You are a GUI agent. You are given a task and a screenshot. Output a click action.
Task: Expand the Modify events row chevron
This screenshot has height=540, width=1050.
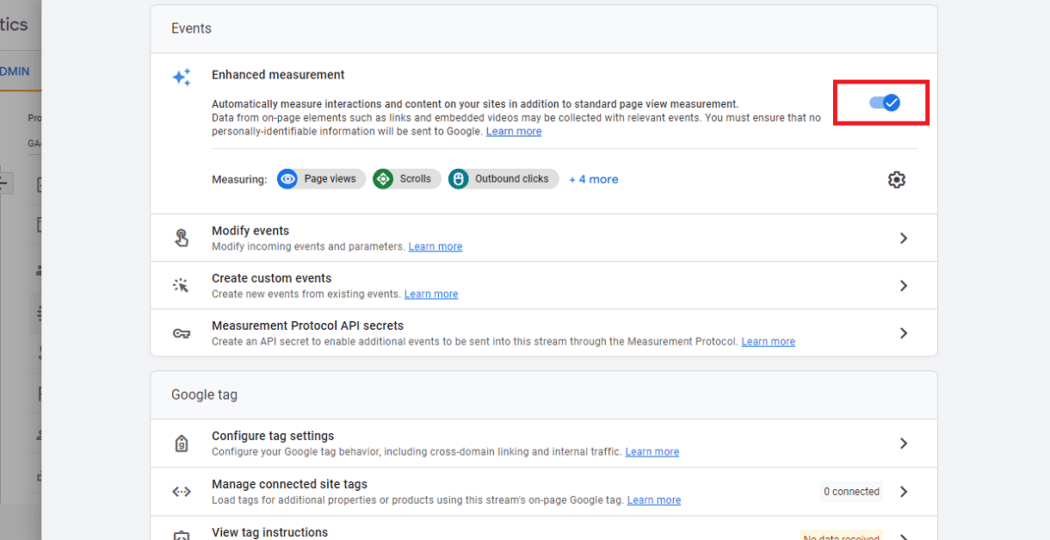pos(903,238)
